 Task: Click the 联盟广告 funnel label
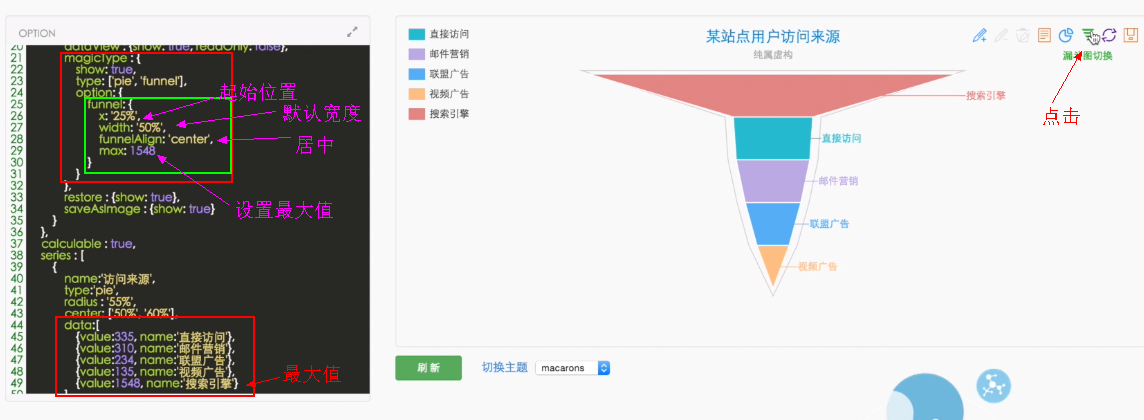829,224
